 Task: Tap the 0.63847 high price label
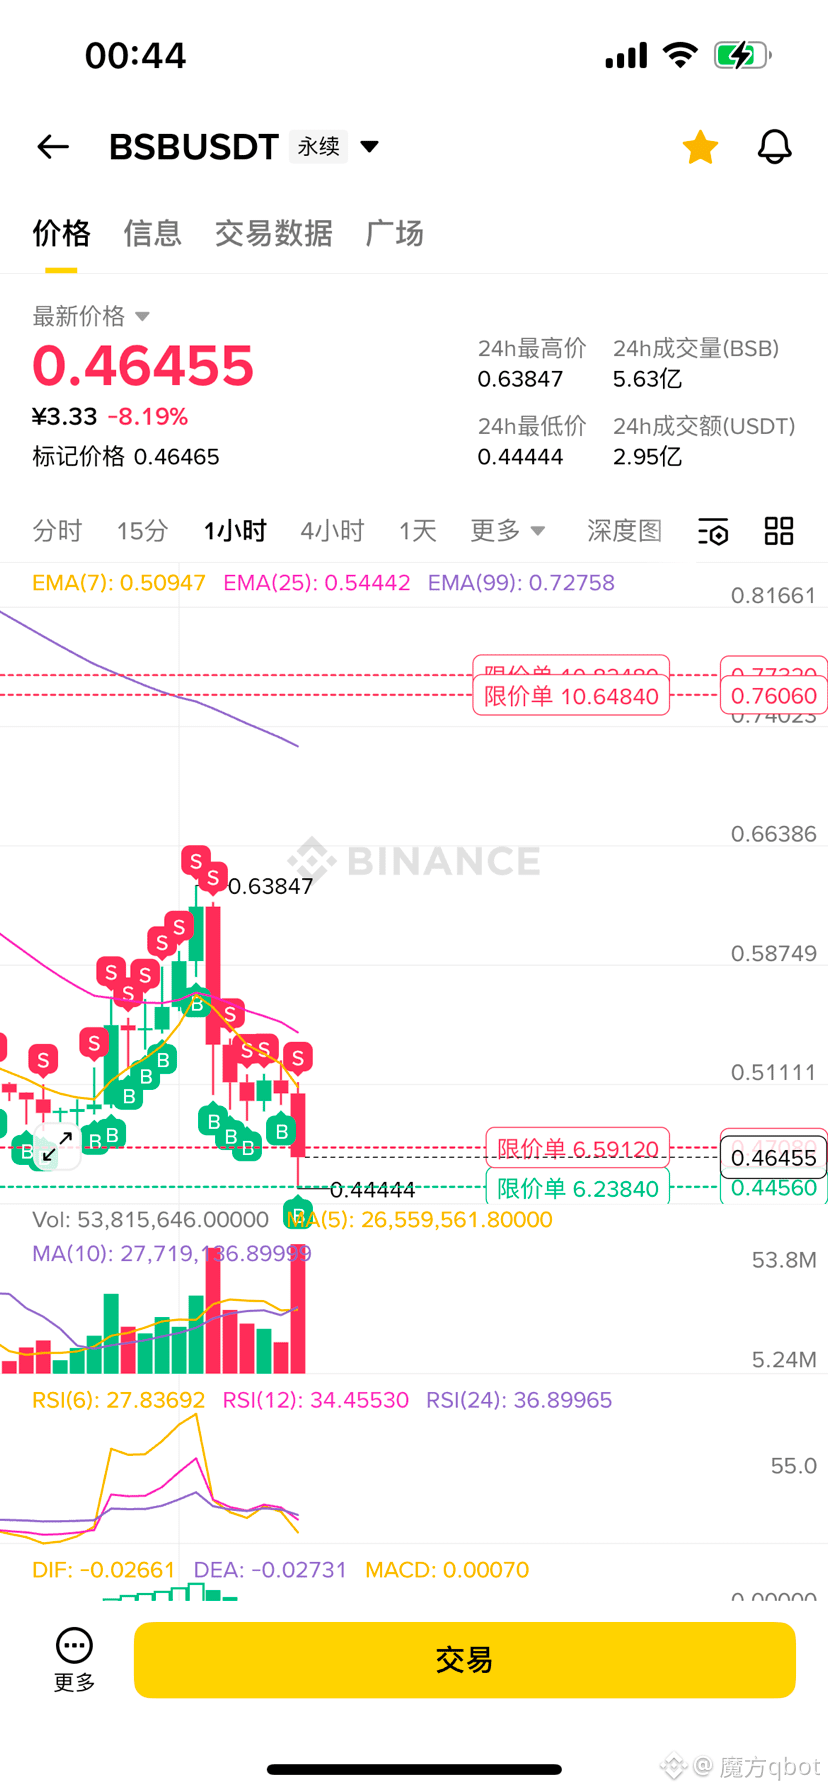[270, 886]
